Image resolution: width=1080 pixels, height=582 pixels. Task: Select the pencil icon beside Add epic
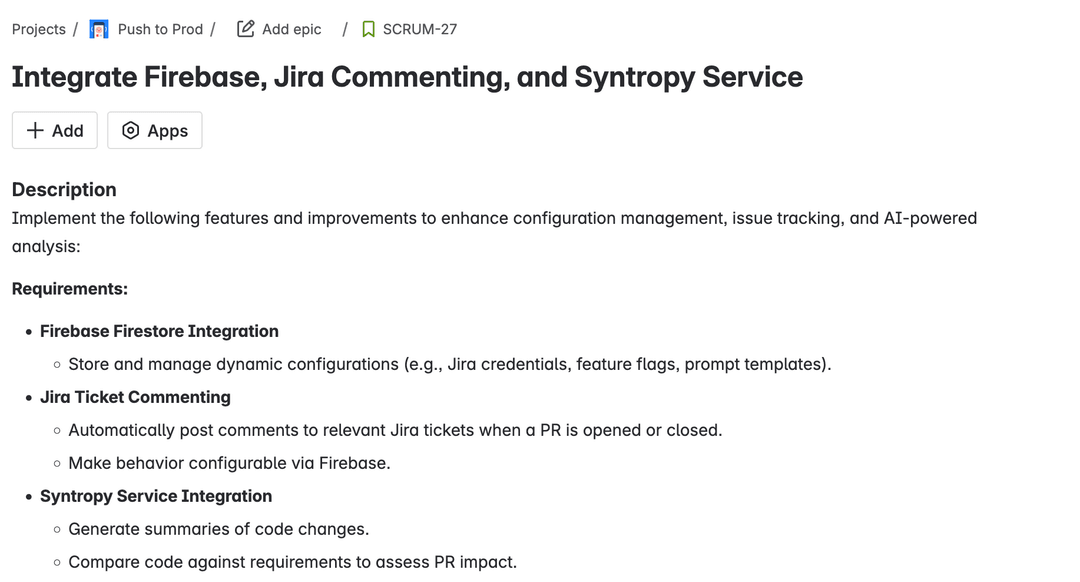[244, 29]
